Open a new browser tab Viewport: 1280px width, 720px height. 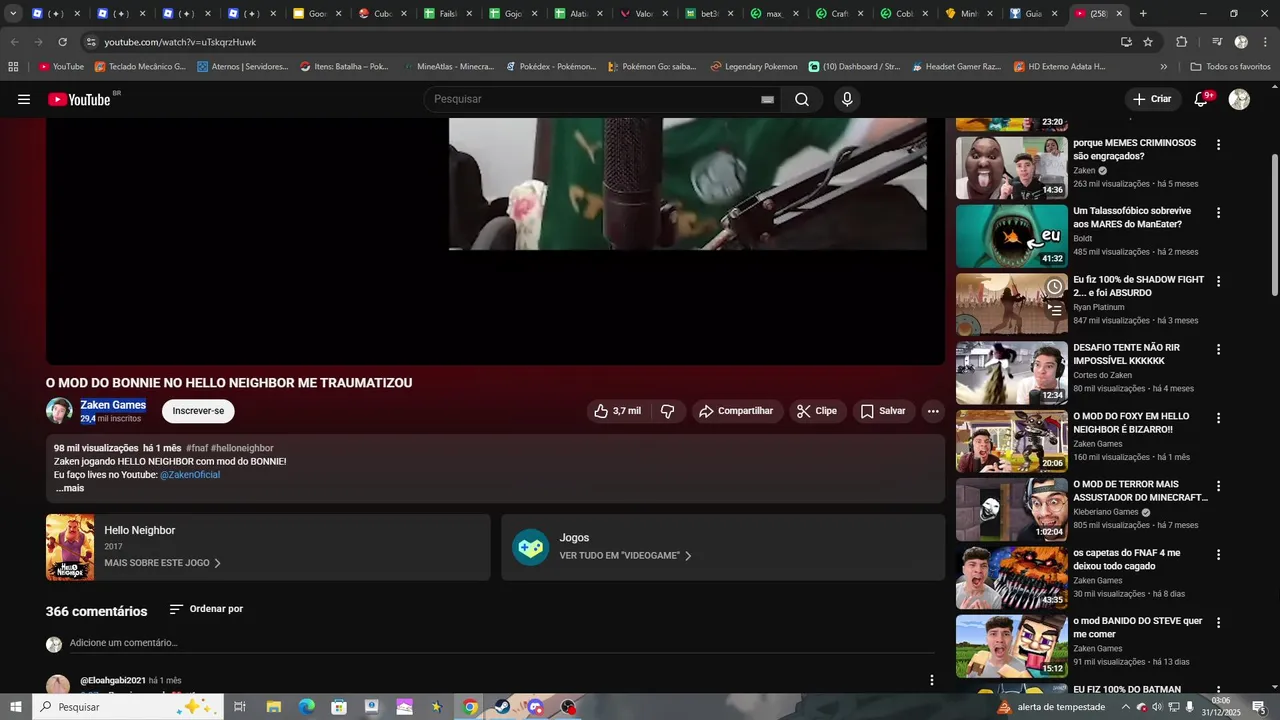pyautogui.click(x=1143, y=14)
